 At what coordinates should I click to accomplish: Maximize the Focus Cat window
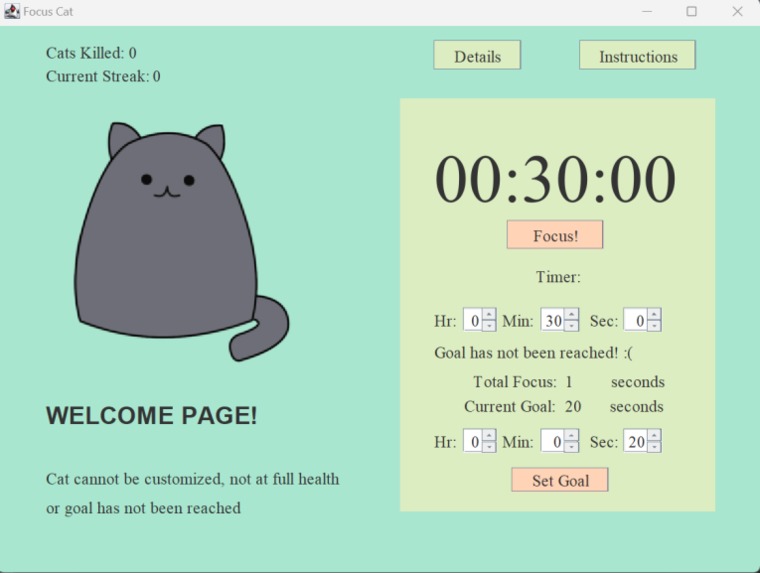[692, 11]
